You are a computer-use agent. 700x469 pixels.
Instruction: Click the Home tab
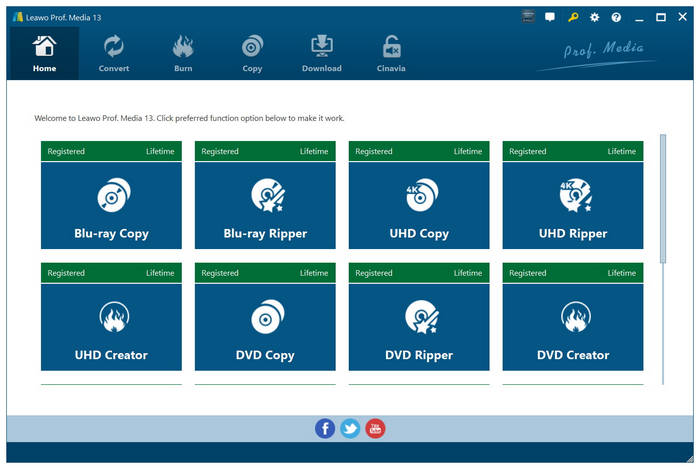[44, 54]
